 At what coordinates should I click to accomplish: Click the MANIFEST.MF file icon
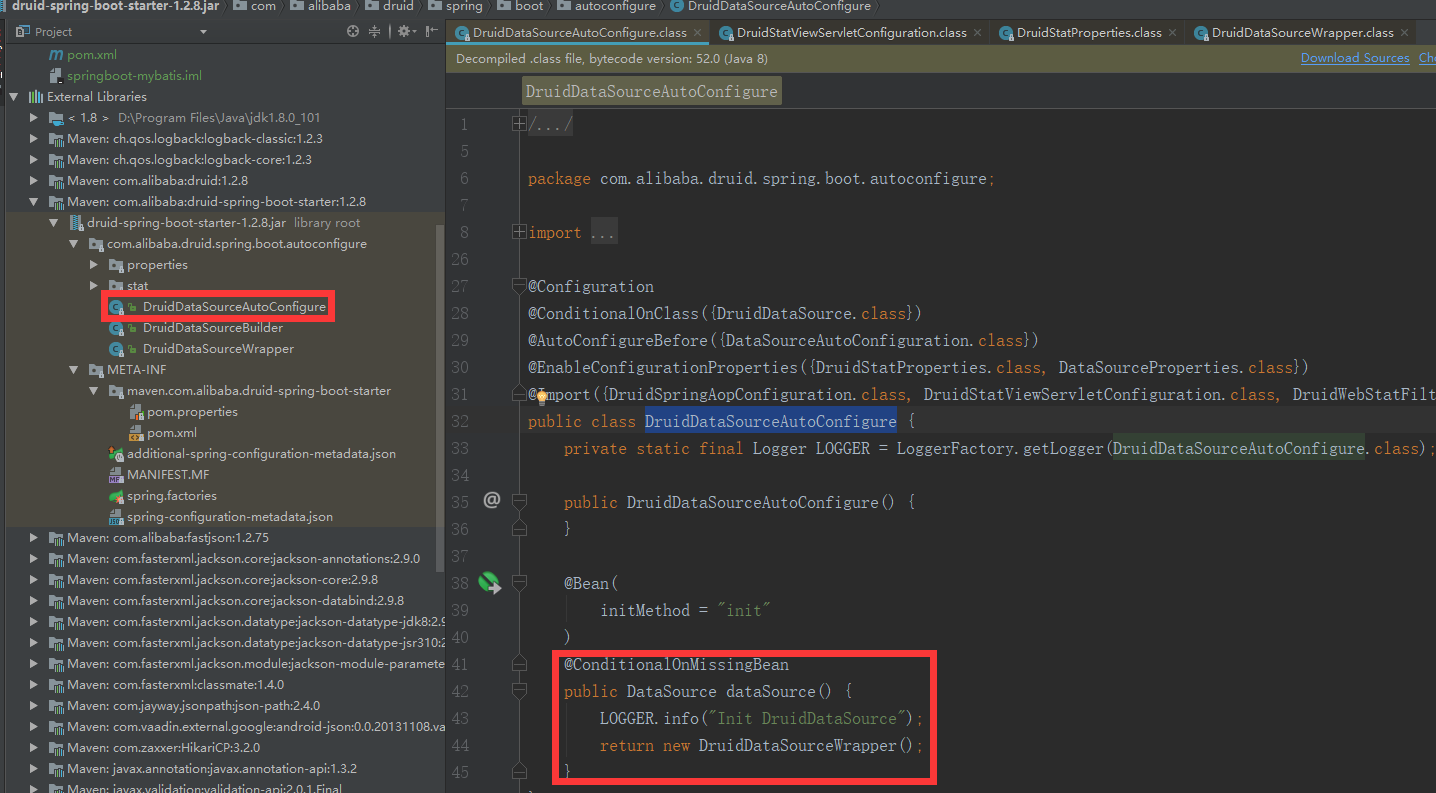116,475
